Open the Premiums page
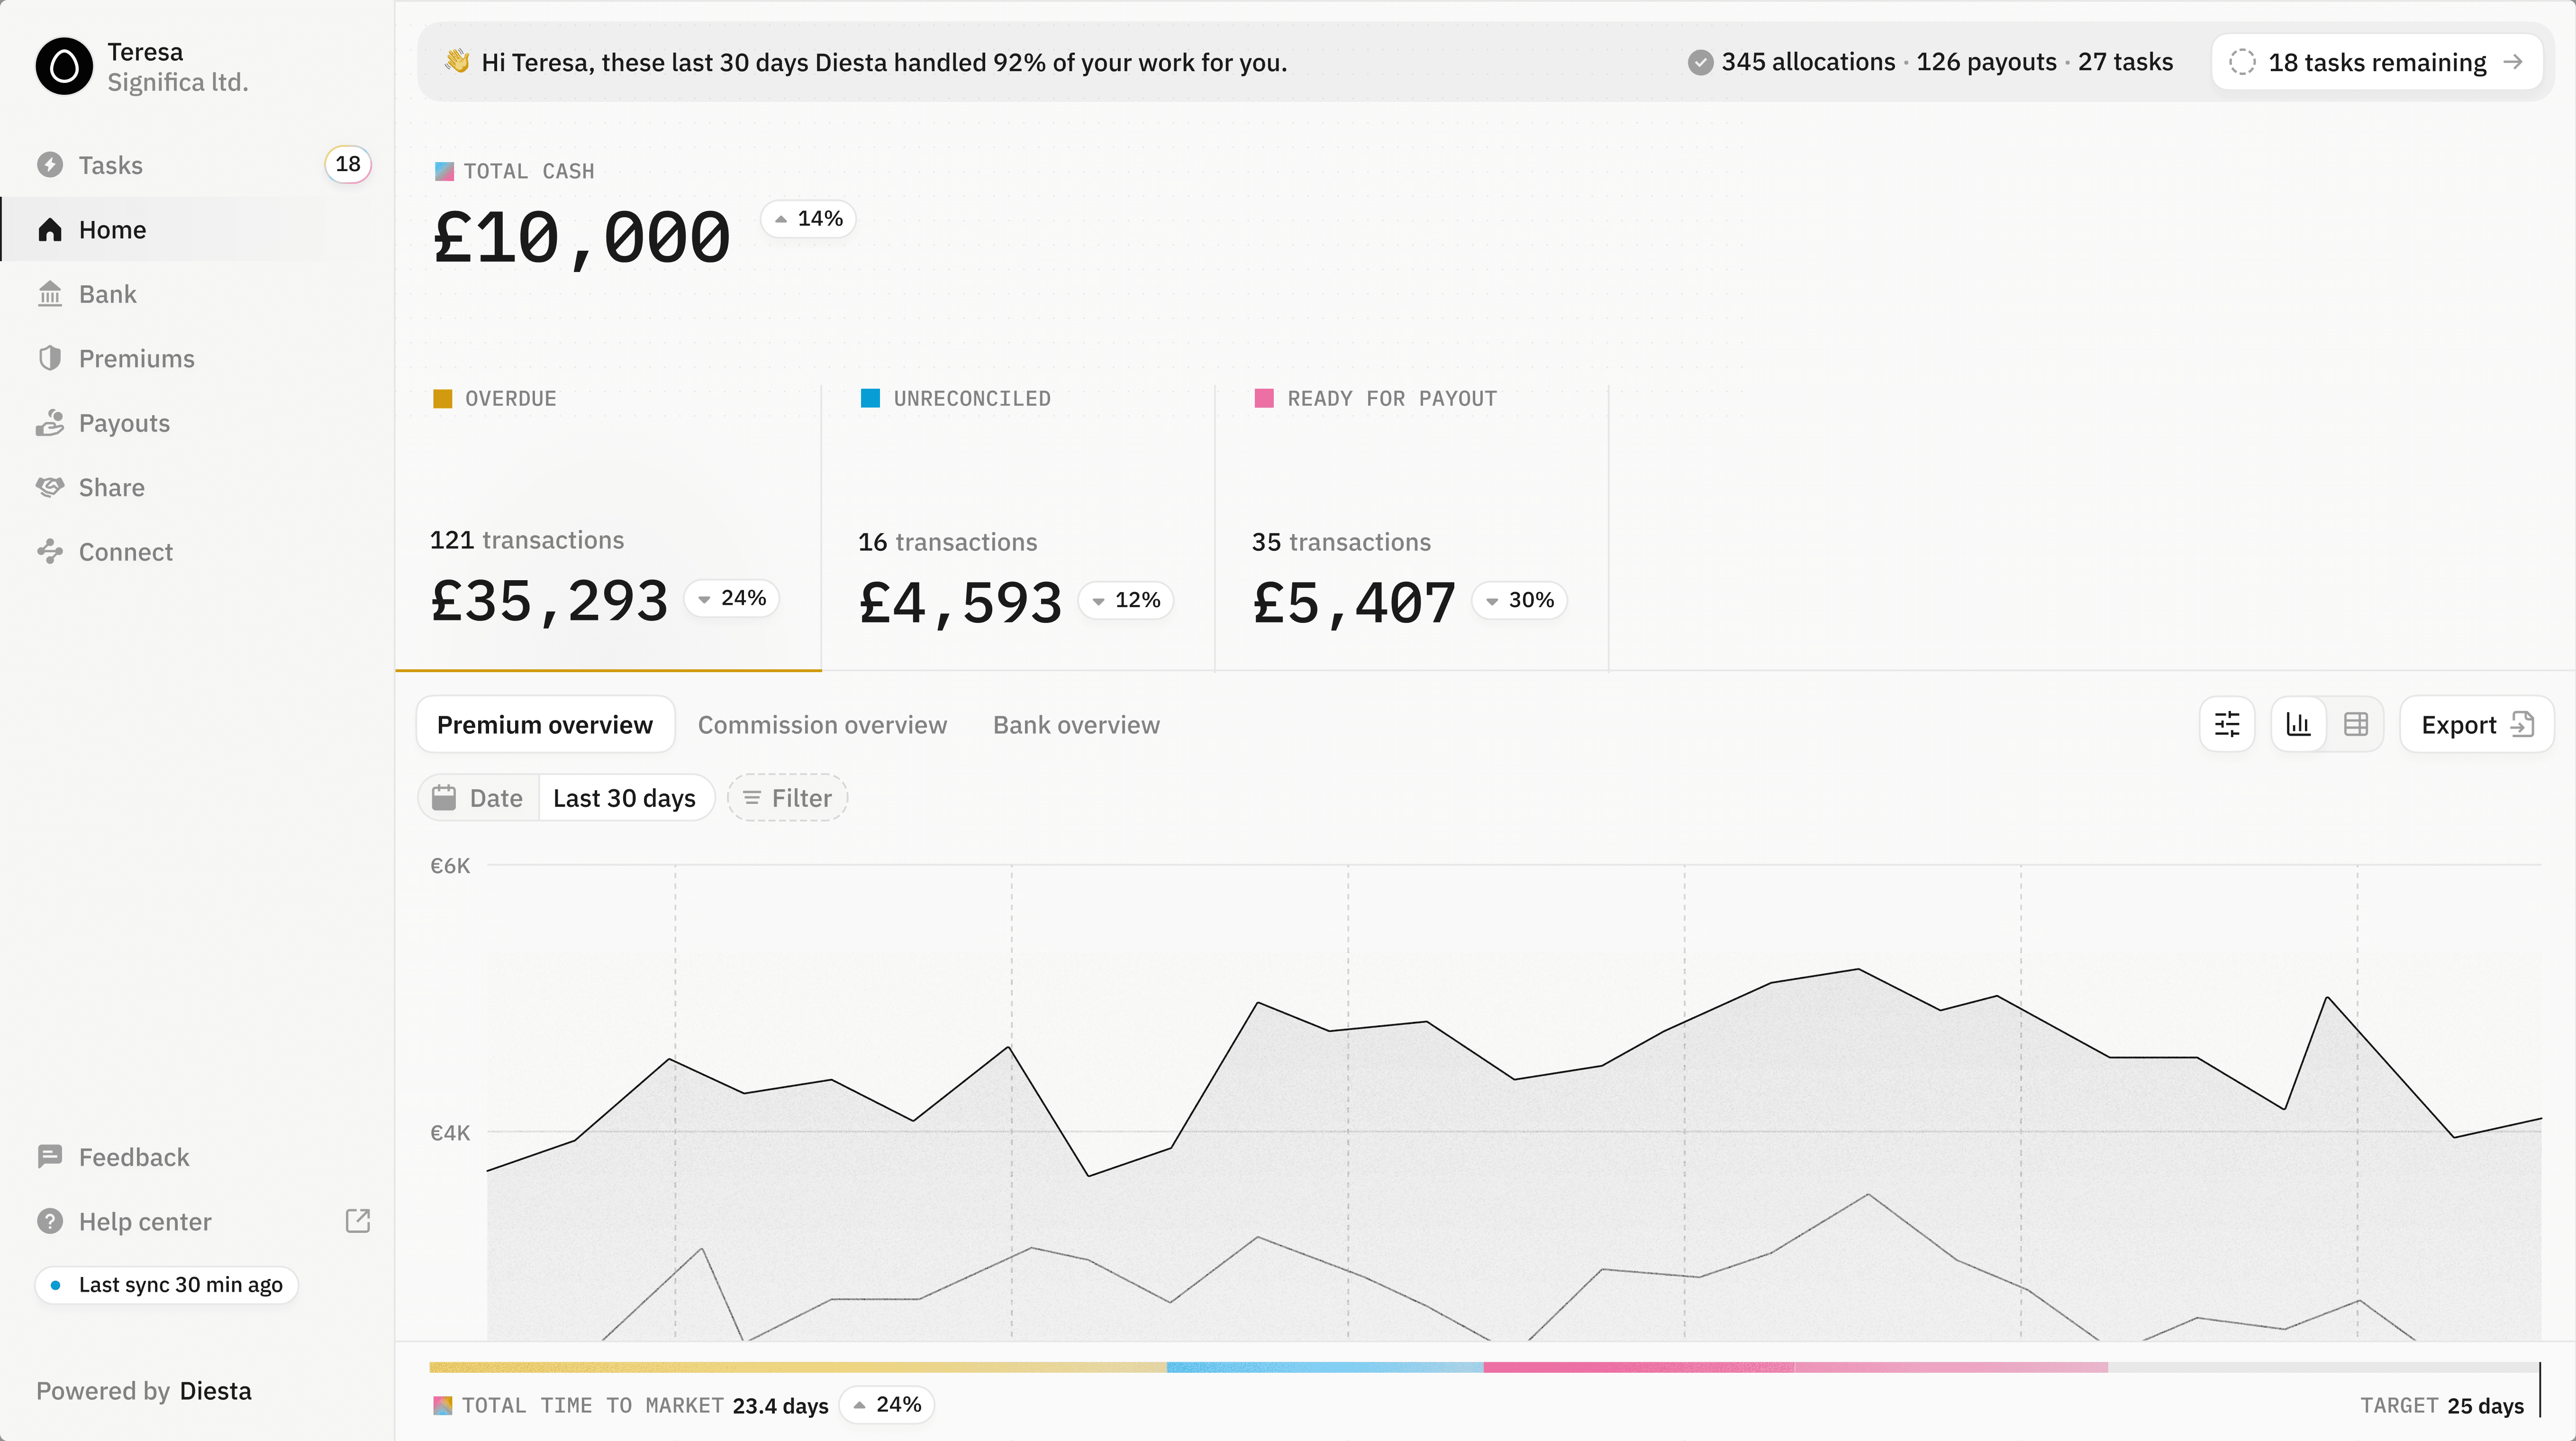This screenshot has width=2576, height=1441. (x=196, y=359)
